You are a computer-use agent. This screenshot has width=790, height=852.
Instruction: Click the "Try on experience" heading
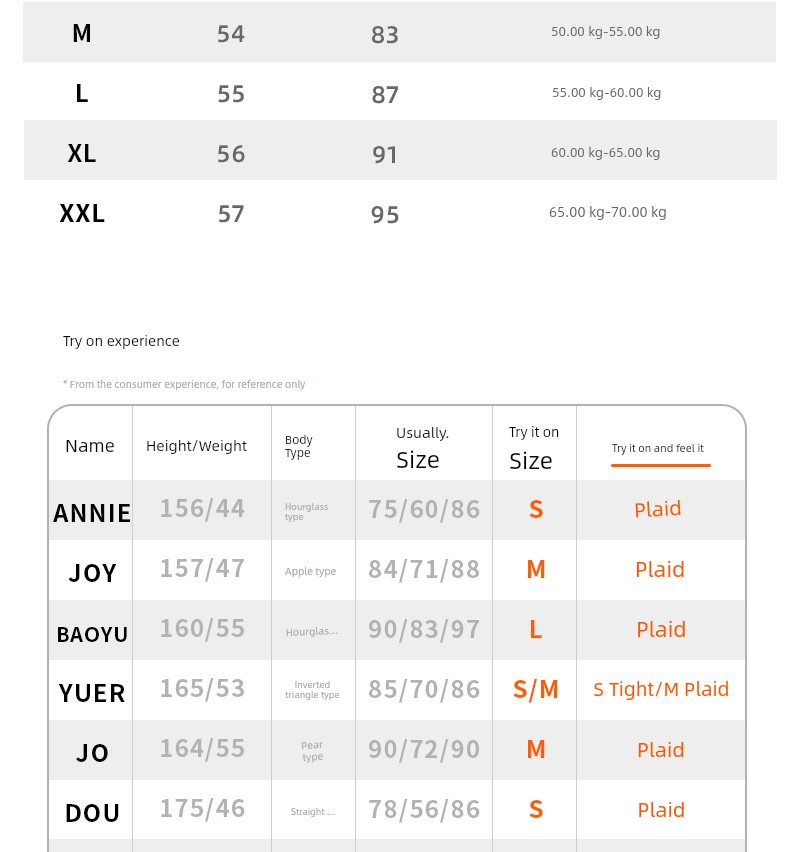click(x=121, y=341)
